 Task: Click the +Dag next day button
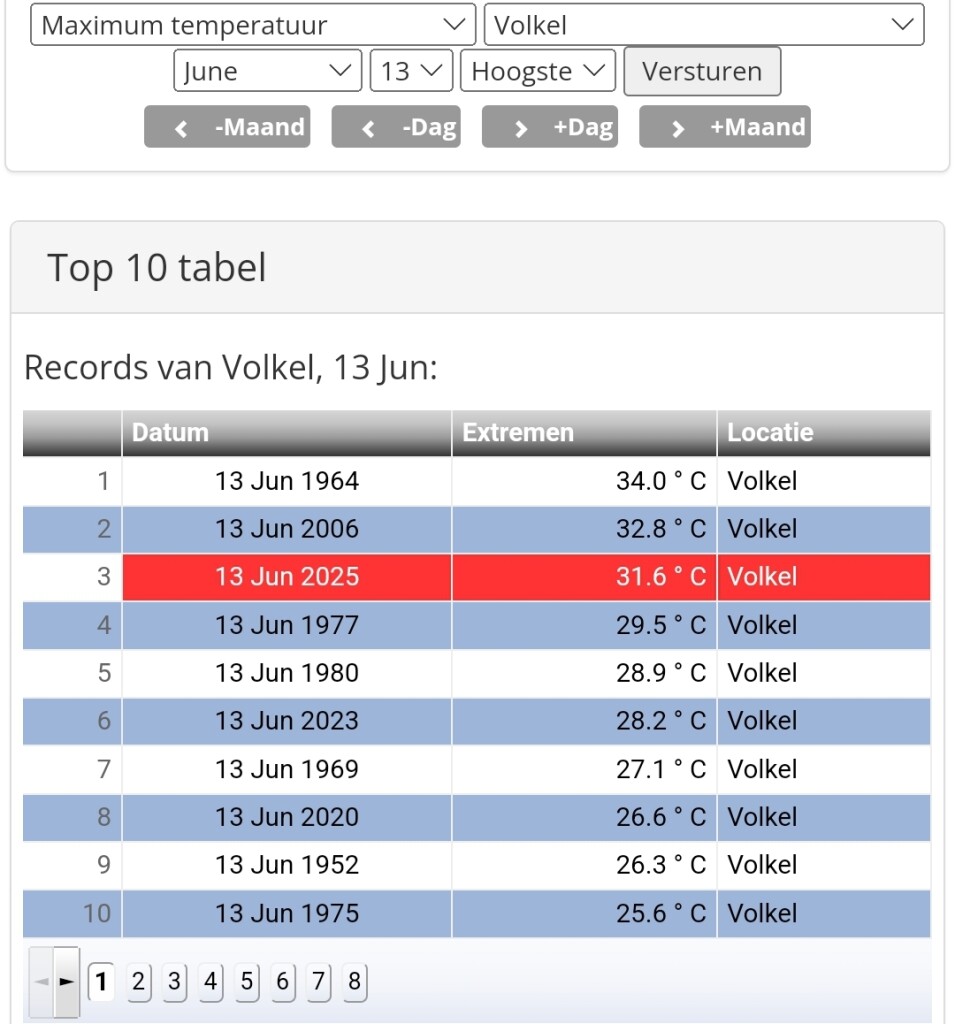click(550, 127)
